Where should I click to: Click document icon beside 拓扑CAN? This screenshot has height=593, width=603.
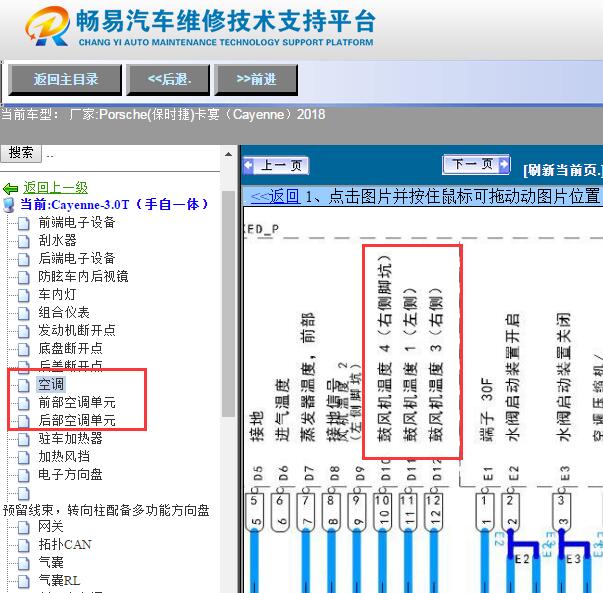tap(23, 546)
